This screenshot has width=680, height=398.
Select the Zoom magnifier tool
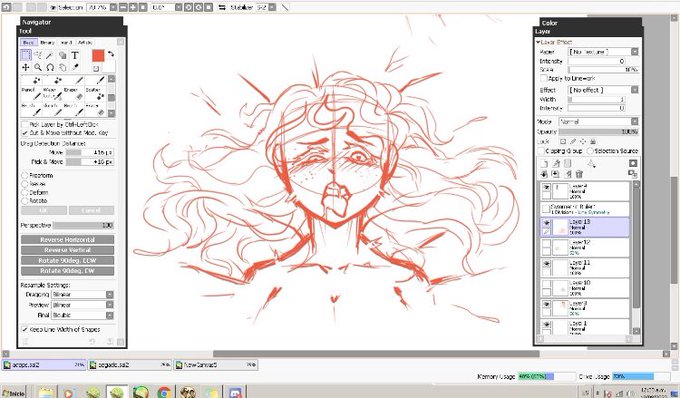tap(38, 67)
